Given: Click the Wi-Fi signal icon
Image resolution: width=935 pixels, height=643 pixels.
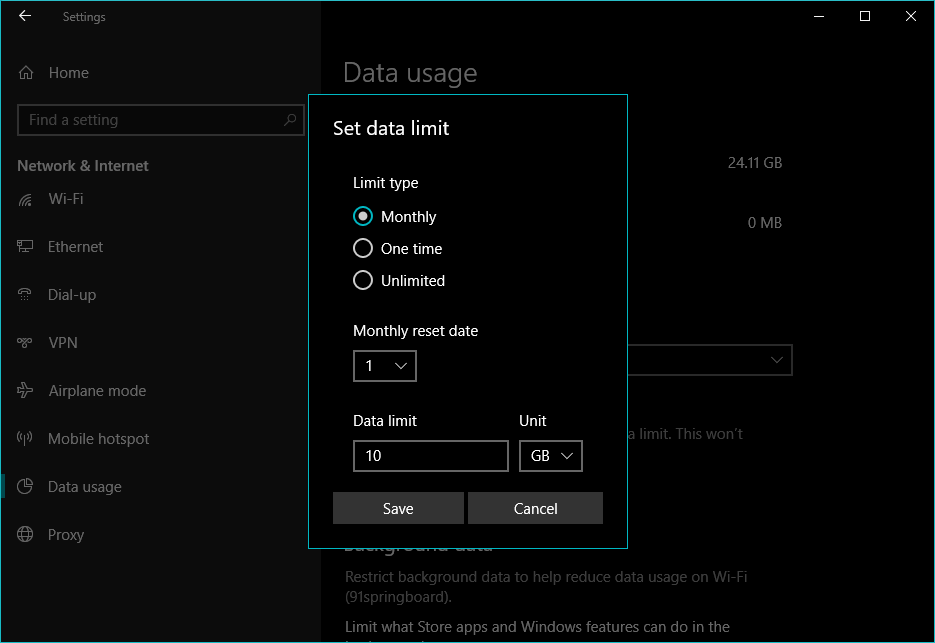Looking at the screenshot, I should (26, 199).
